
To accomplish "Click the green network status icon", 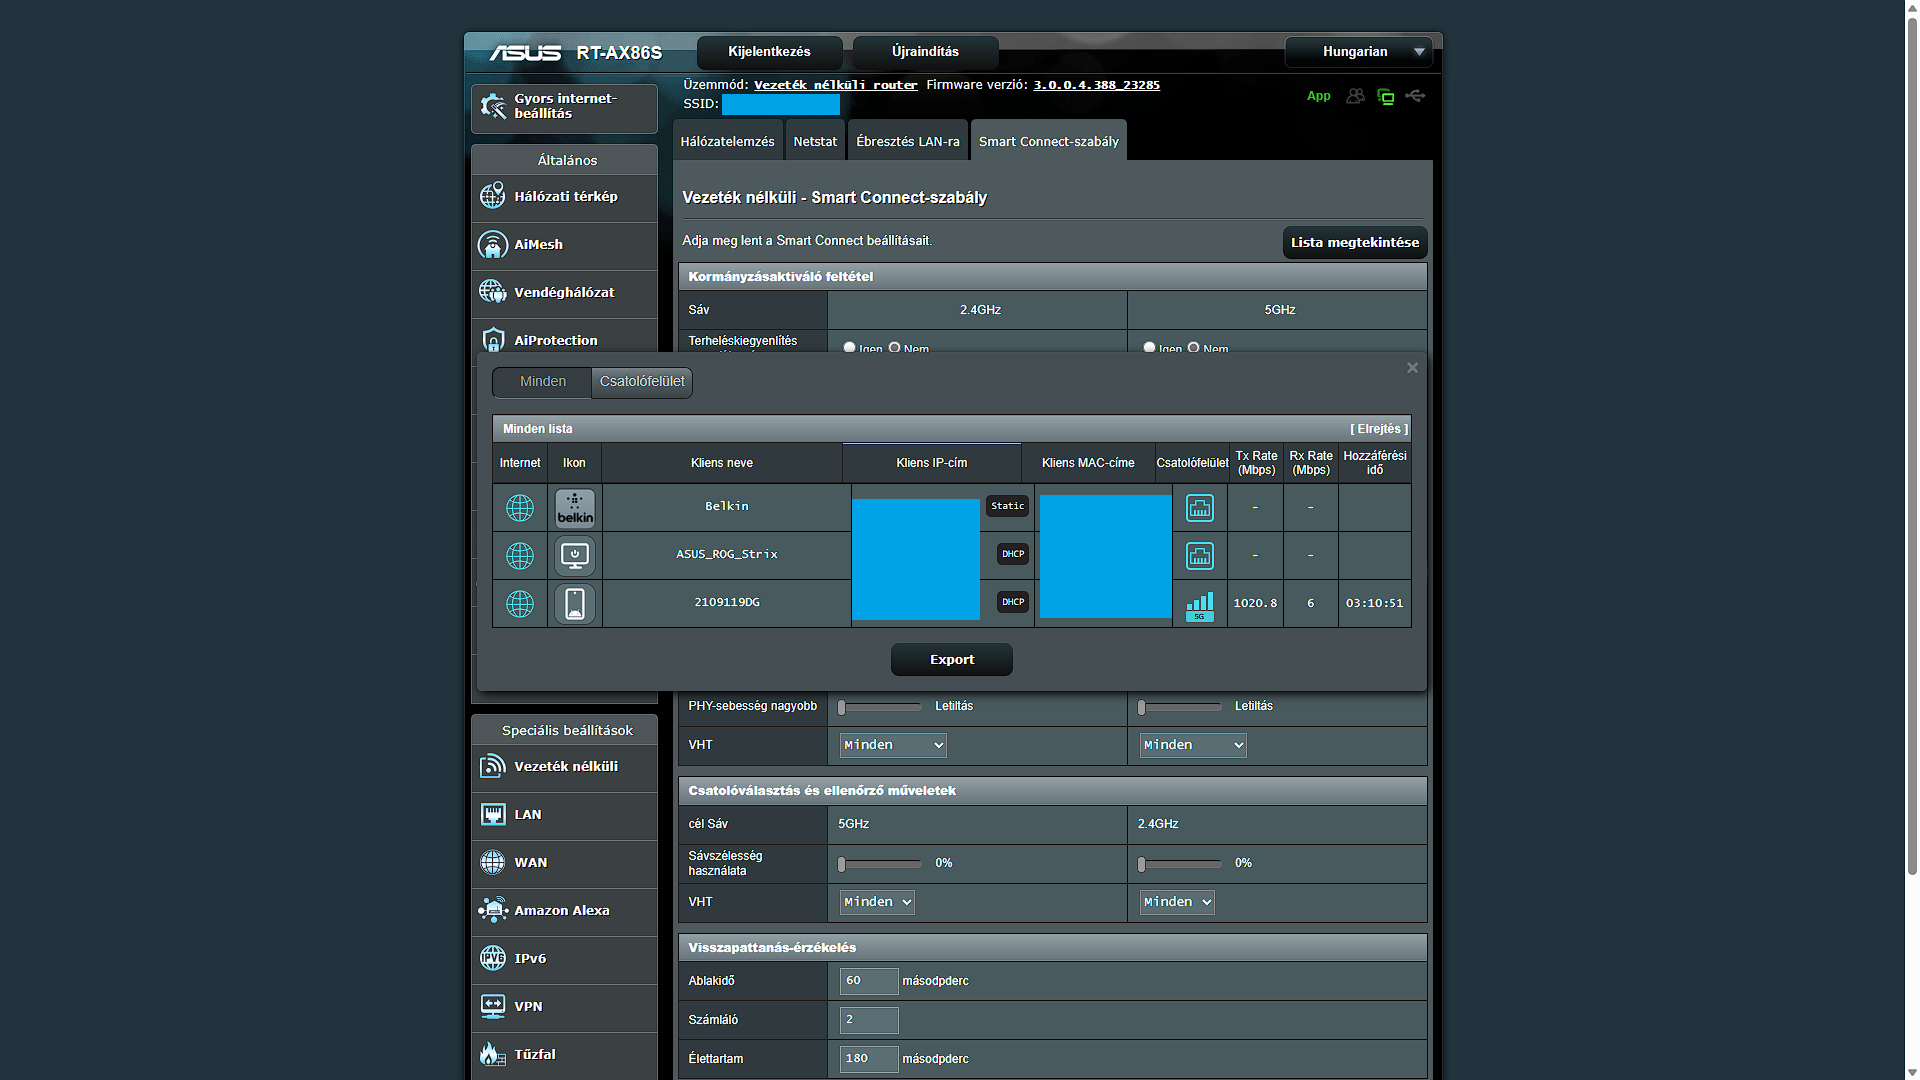I will 1385,96.
